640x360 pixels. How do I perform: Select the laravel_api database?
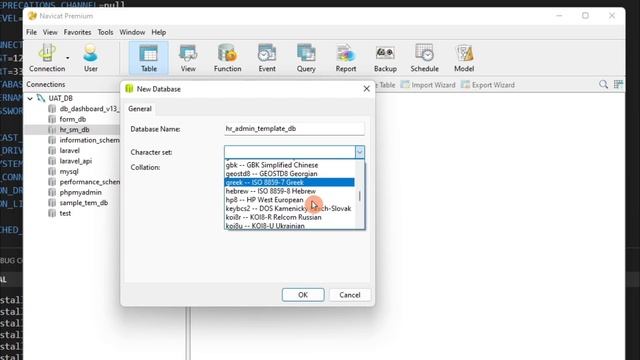point(76,161)
